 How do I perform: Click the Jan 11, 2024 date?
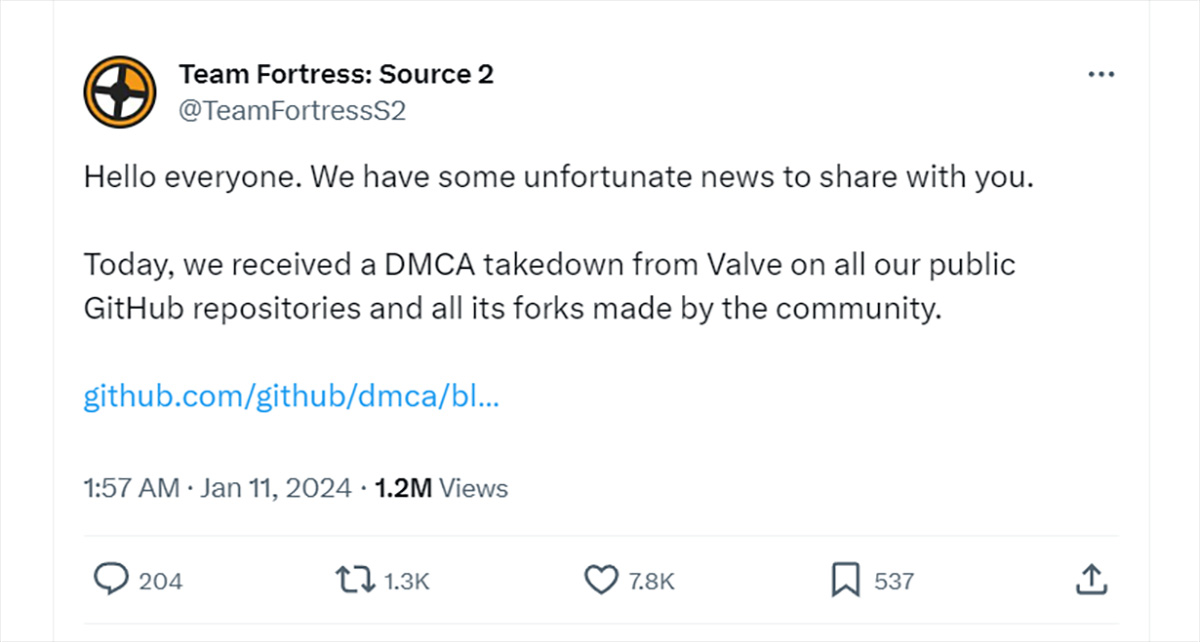pyautogui.click(x=275, y=488)
